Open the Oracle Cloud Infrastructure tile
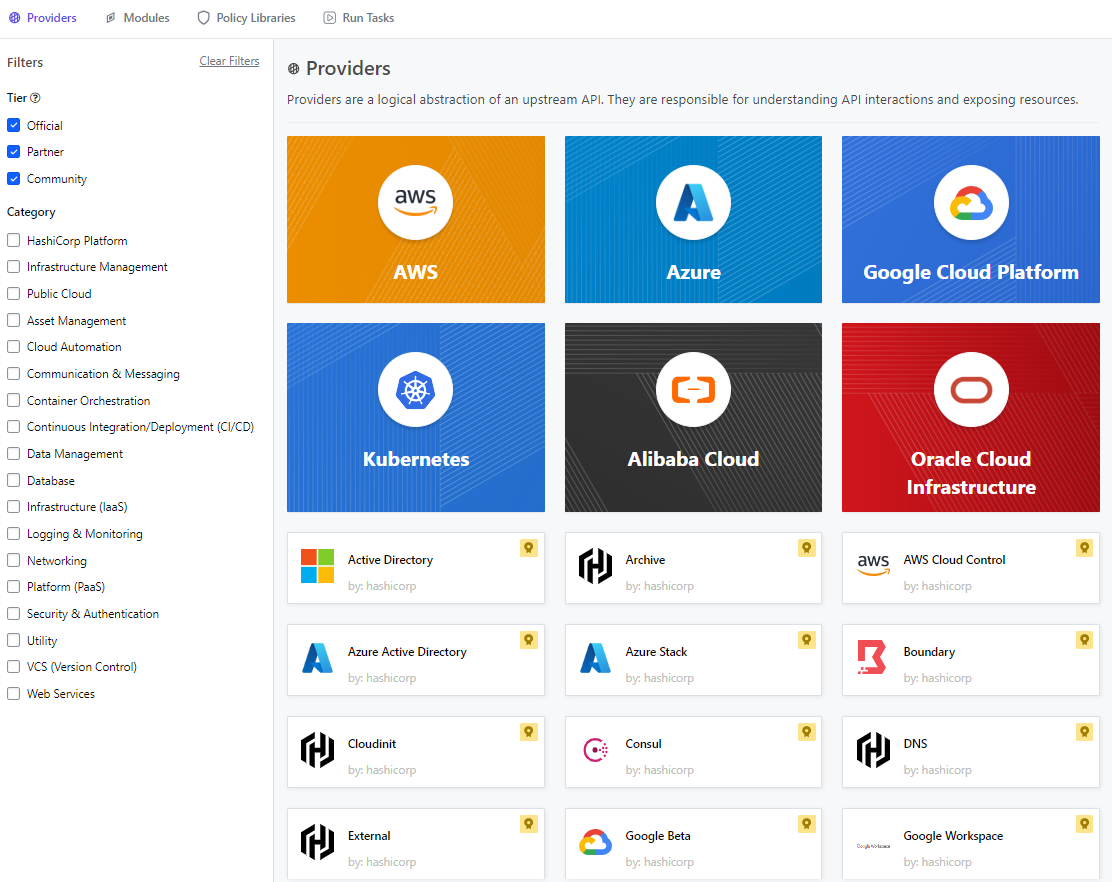This screenshot has width=1112, height=882. (970, 417)
